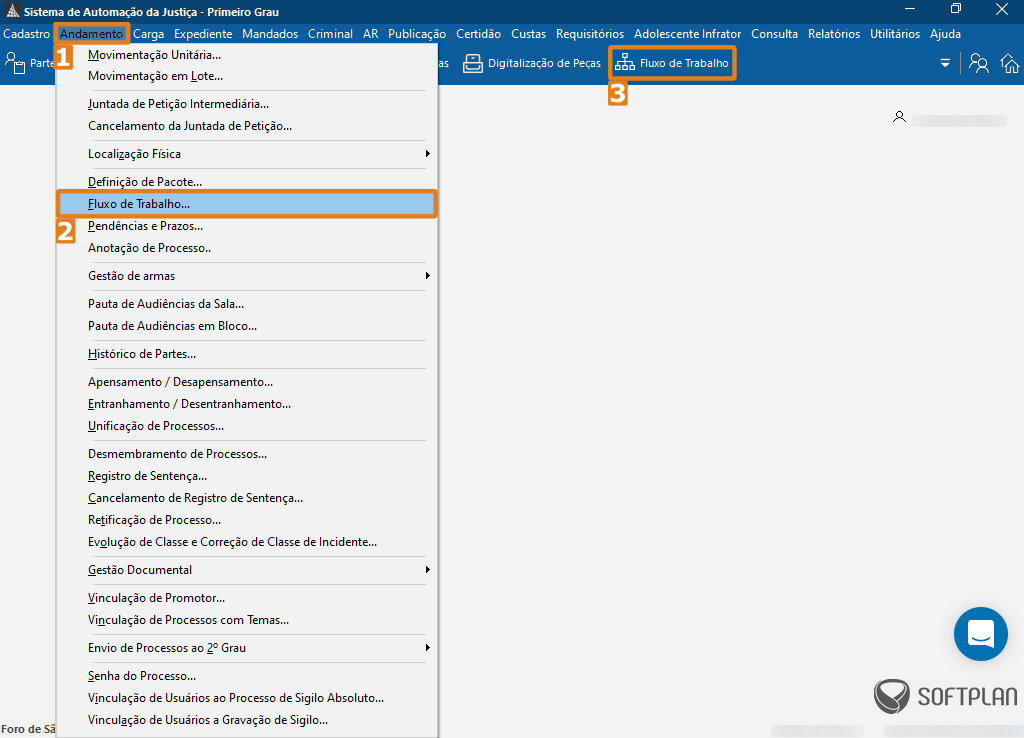
Task: Open the blue chat support bubble
Action: pos(980,634)
